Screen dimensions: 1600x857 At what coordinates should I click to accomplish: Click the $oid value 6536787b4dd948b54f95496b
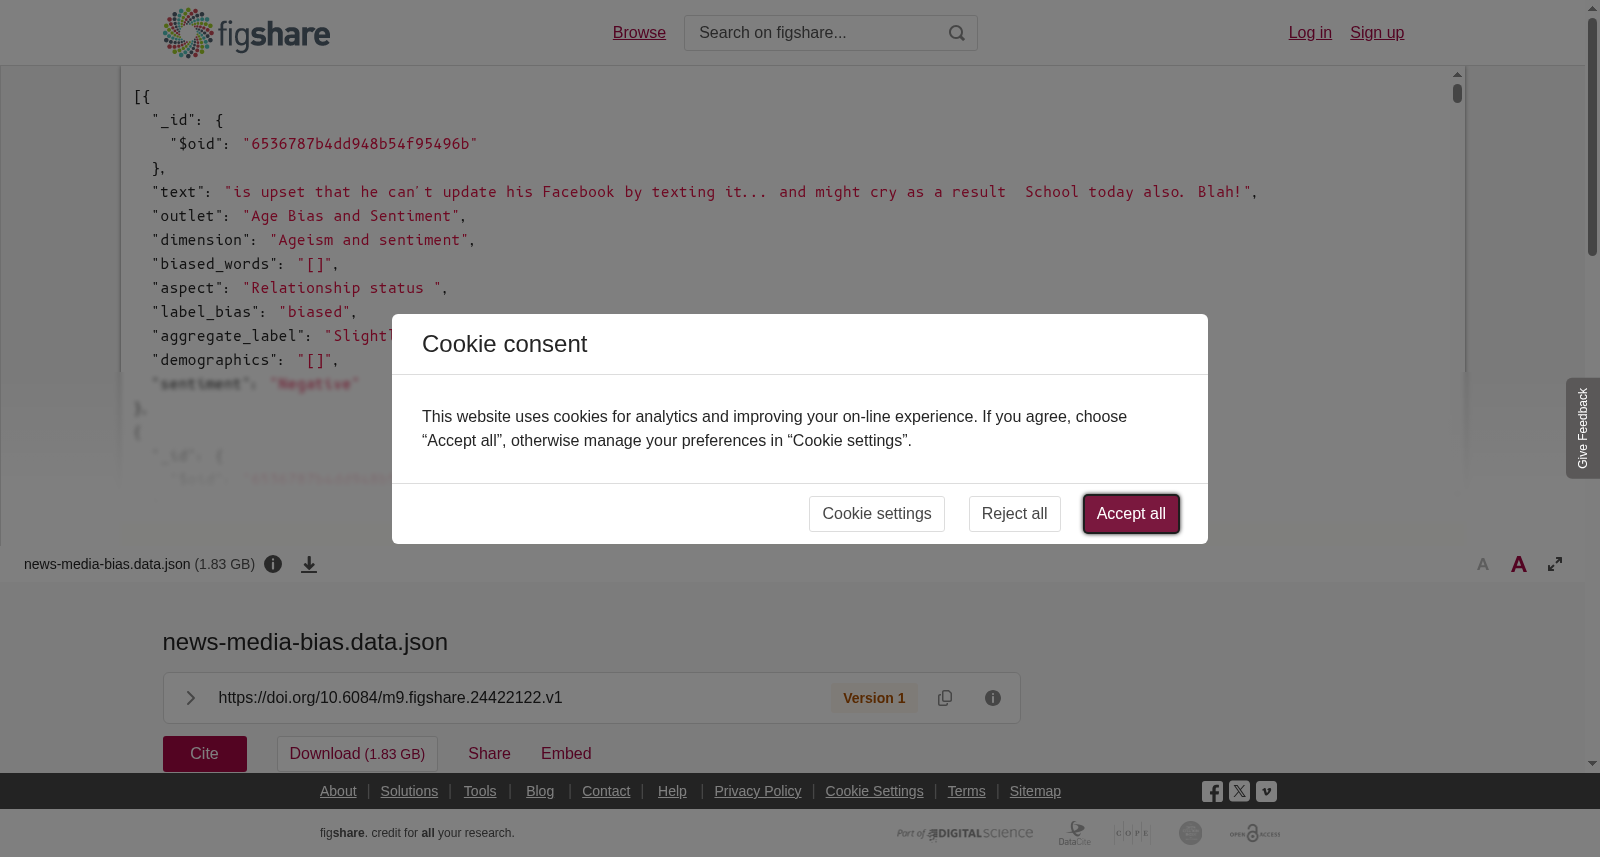point(360,144)
